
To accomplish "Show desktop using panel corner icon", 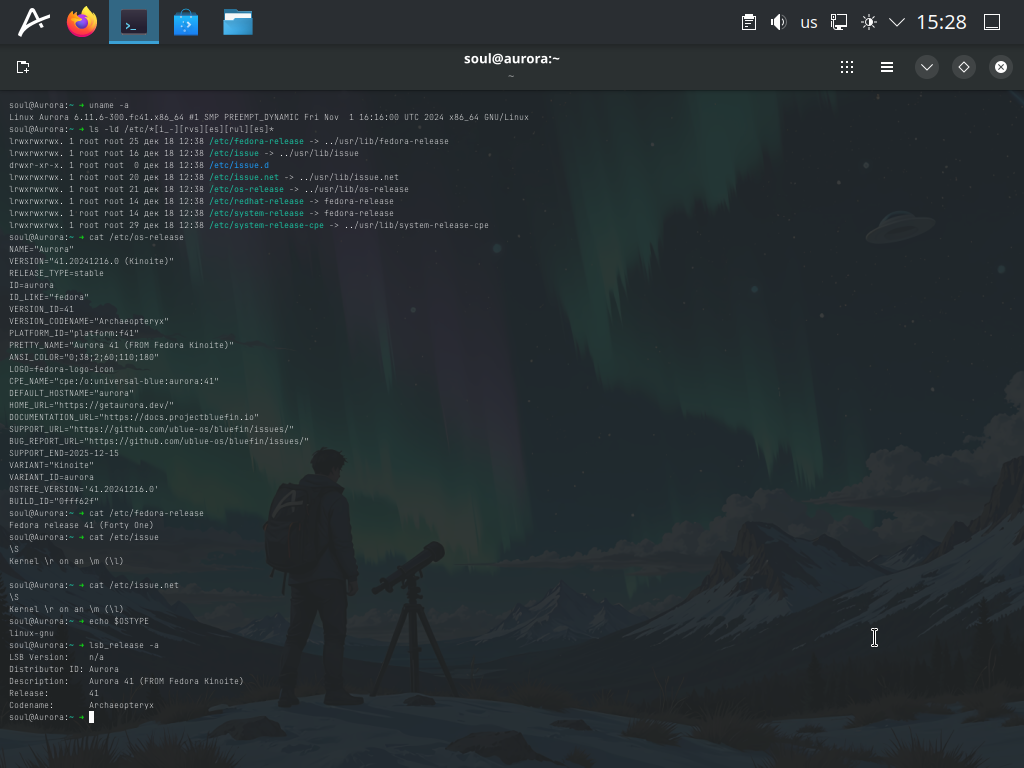I will tap(992, 22).
